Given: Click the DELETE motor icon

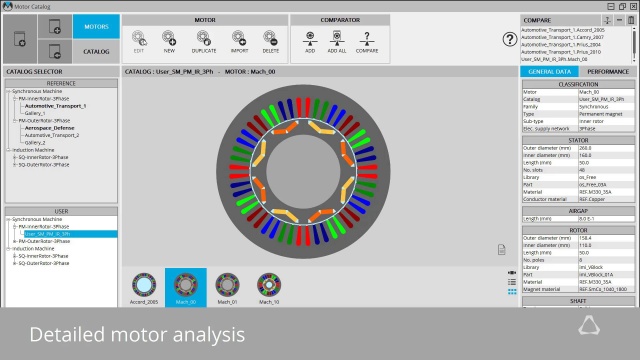Looking at the screenshot, I should pyautogui.click(x=271, y=42).
